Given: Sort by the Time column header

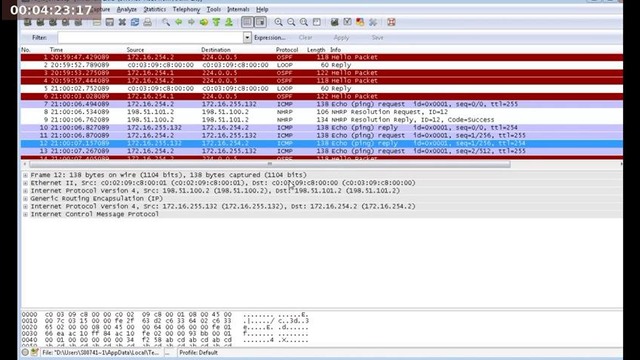Looking at the screenshot, I should [56, 50].
